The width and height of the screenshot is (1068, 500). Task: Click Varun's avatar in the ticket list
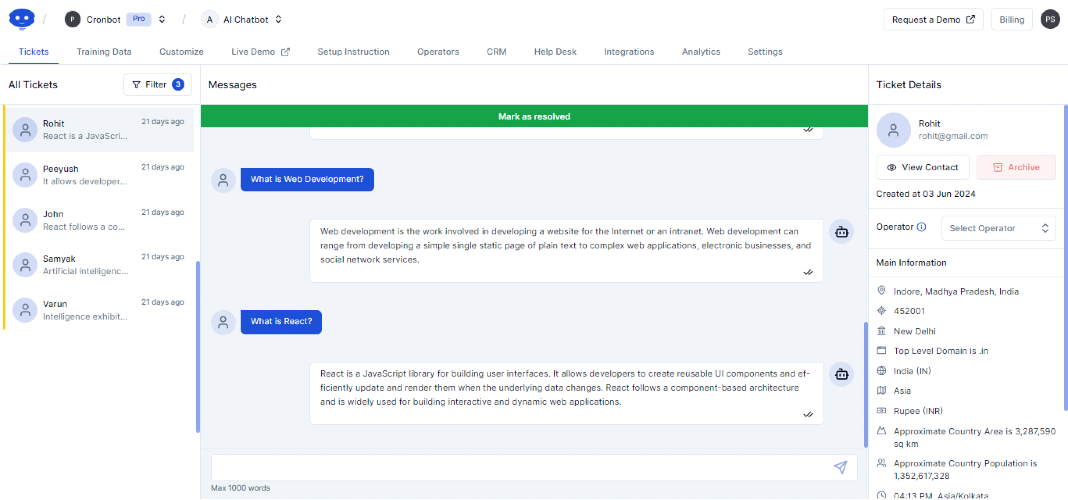pos(25,310)
